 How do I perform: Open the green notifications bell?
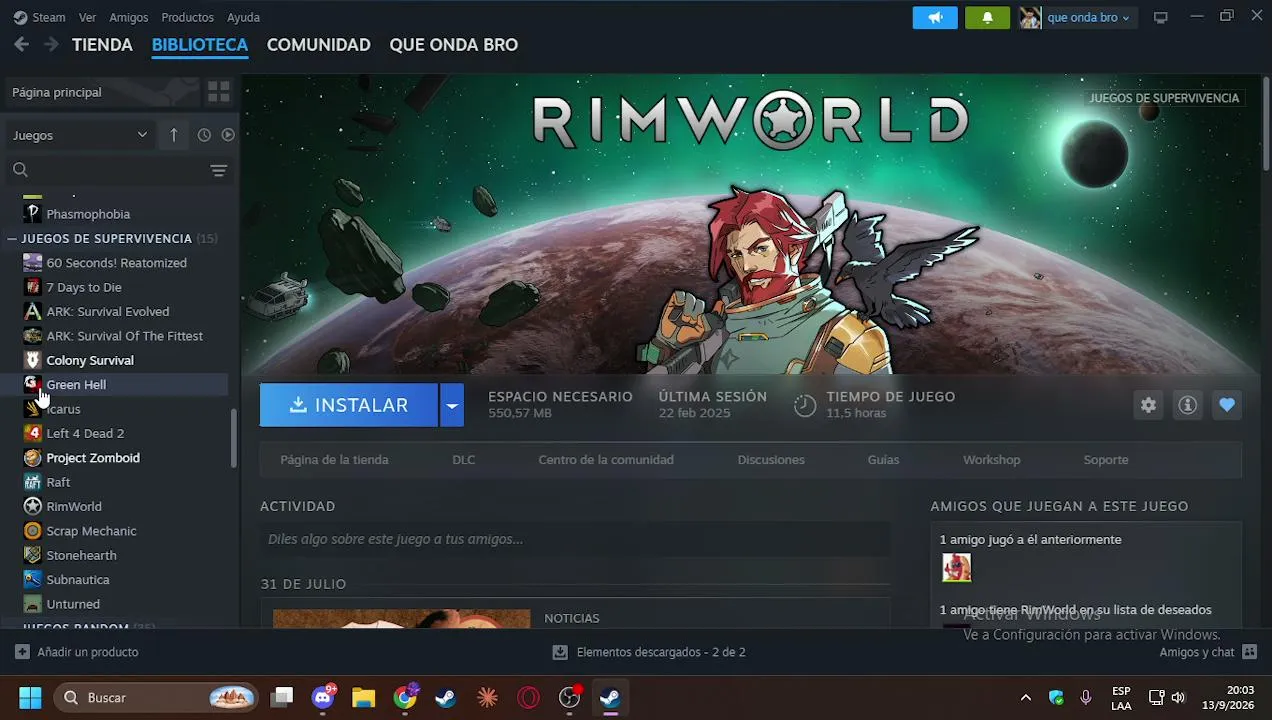coord(987,18)
